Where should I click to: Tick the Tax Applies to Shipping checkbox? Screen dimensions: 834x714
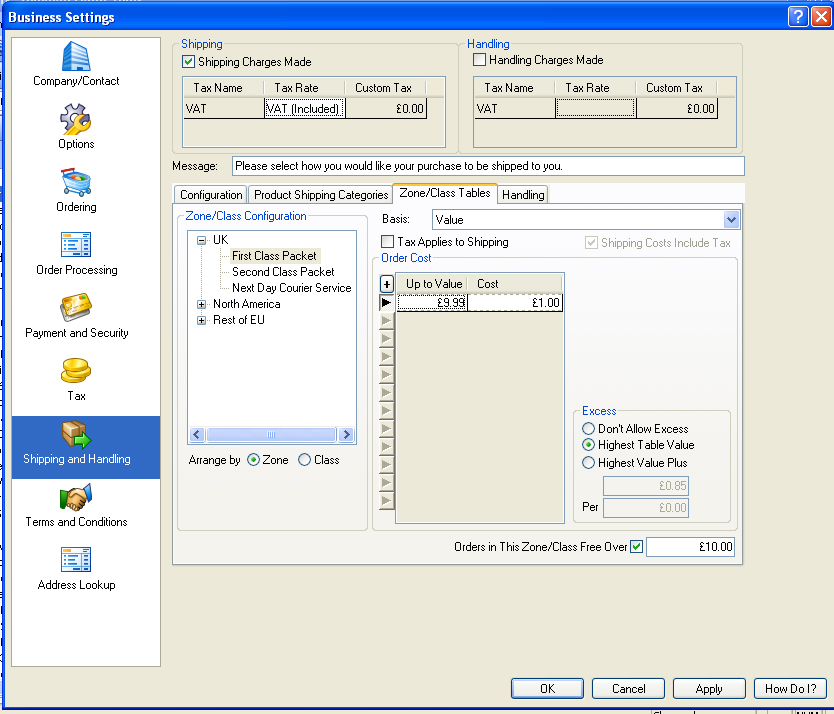388,242
